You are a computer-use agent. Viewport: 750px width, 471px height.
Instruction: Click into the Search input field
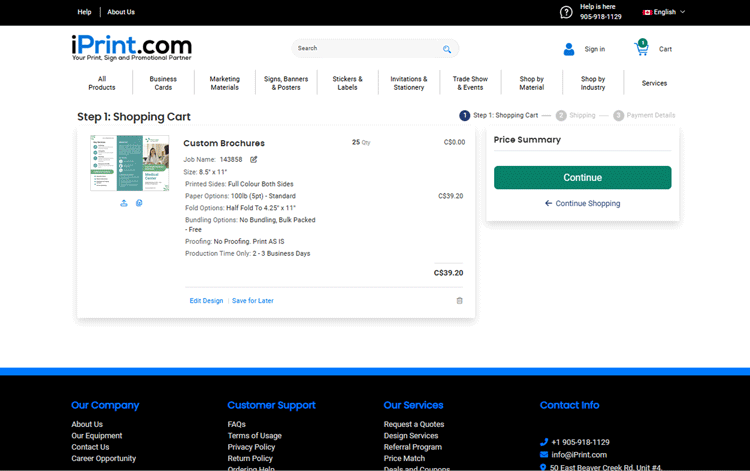click(x=367, y=48)
